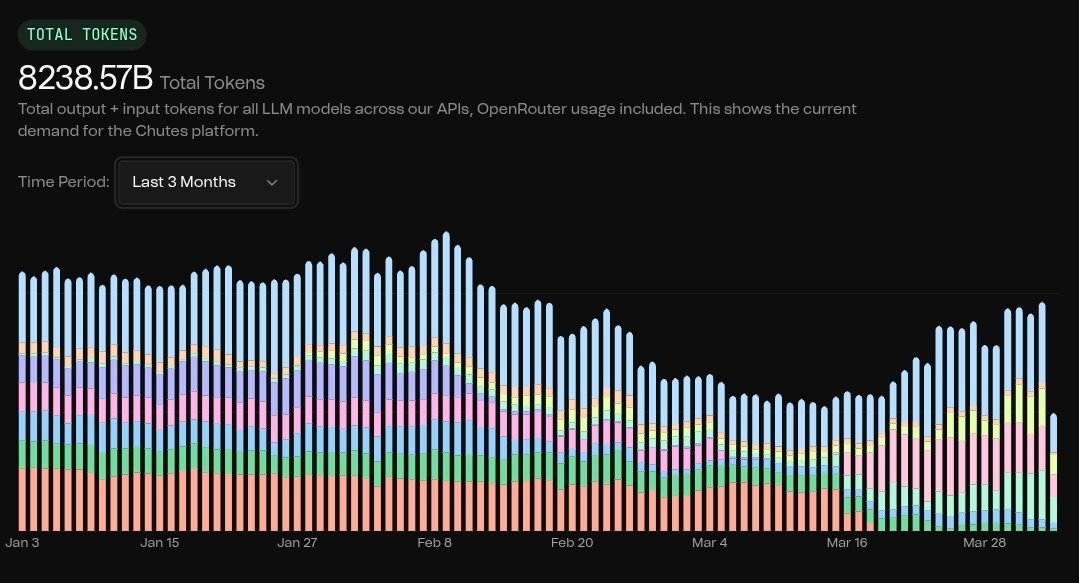The height and width of the screenshot is (583, 1079).
Task: Click the Jan 15 axis label
Action: (160, 542)
